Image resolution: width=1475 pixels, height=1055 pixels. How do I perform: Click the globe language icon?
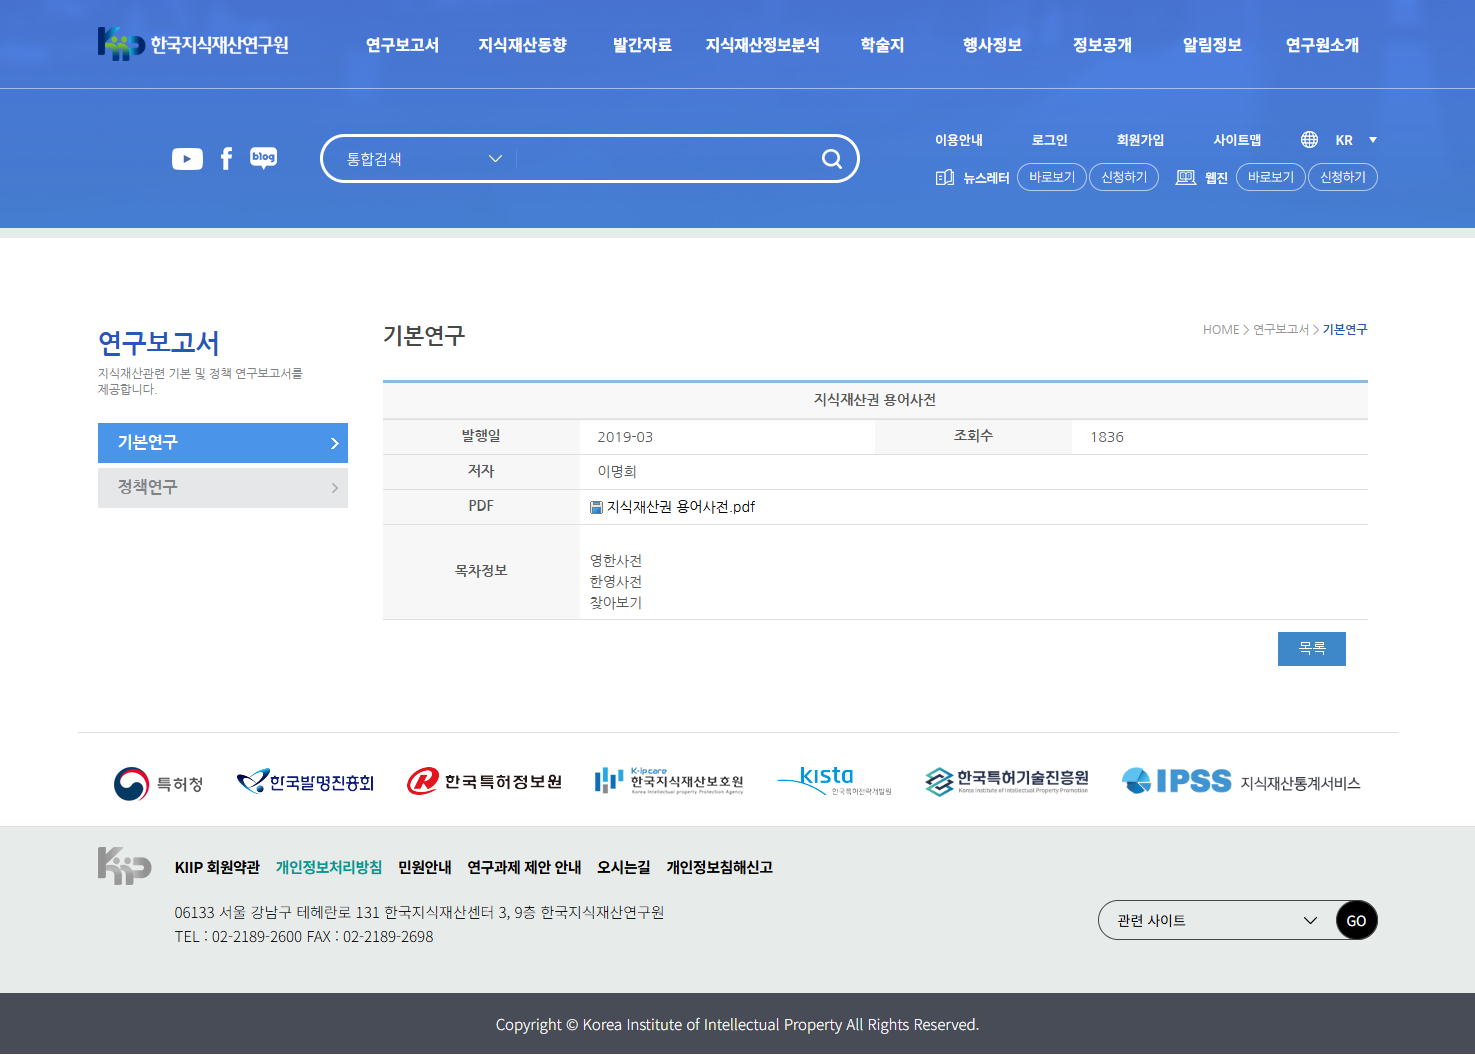pos(1309,140)
